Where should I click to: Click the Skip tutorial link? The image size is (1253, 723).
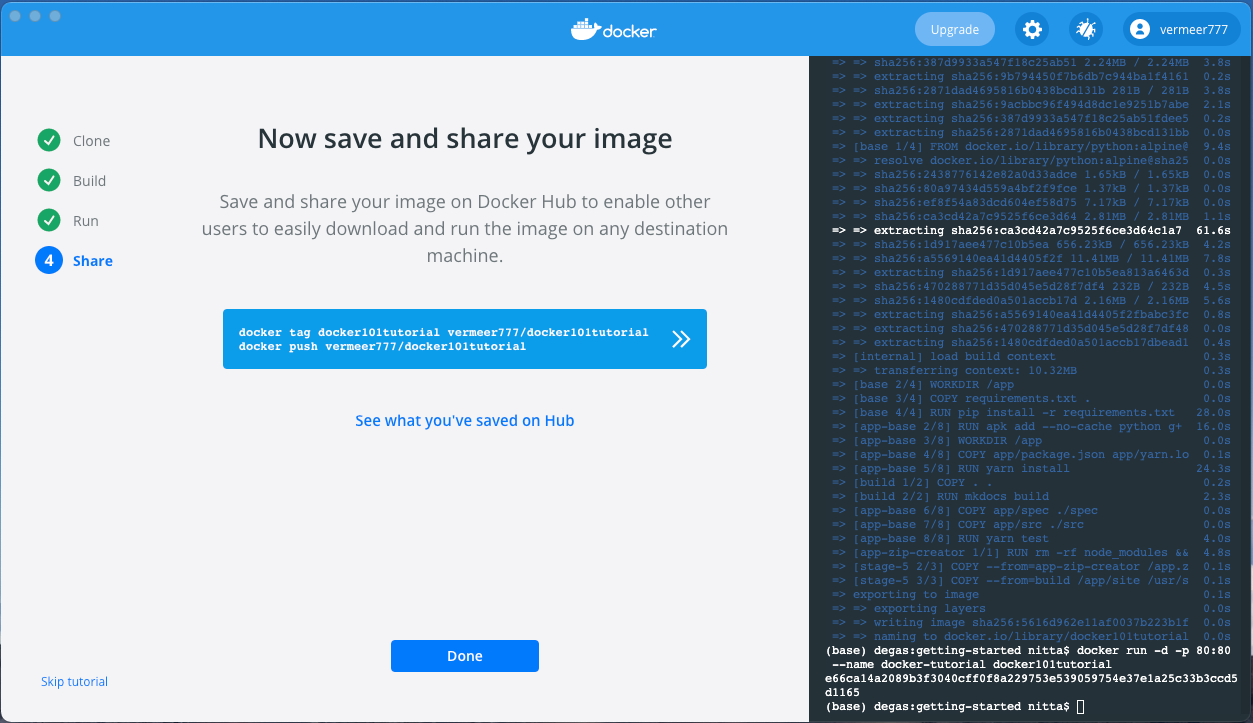(74, 682)
